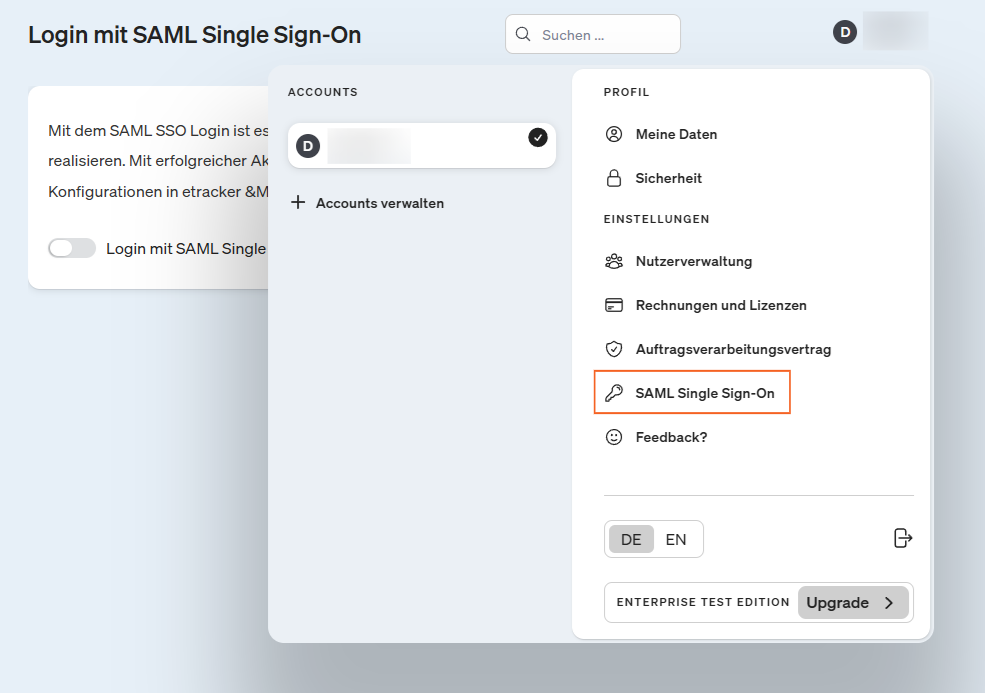The image size is (985, 693).
Task: Select the checked account entry D
Action: tap(421, 146)
